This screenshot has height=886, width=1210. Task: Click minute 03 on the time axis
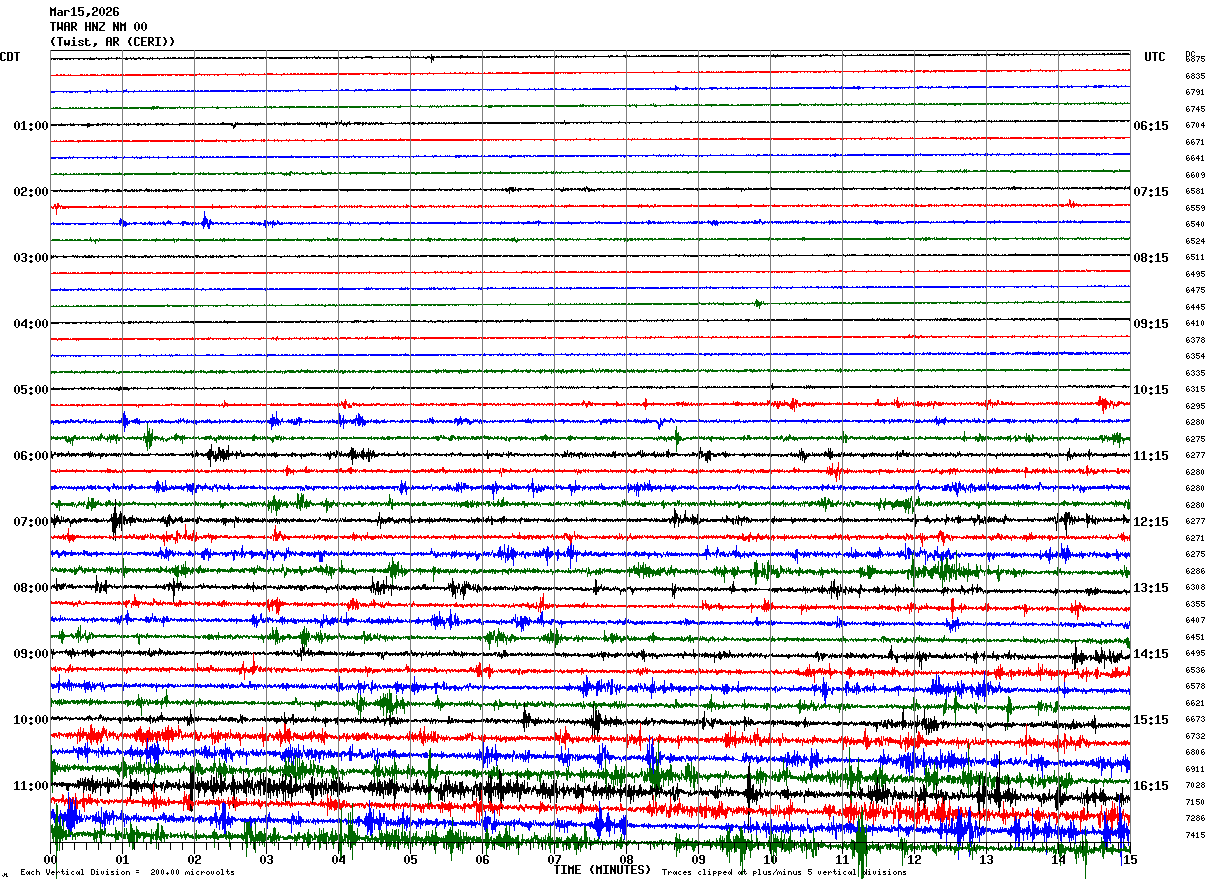267,860
